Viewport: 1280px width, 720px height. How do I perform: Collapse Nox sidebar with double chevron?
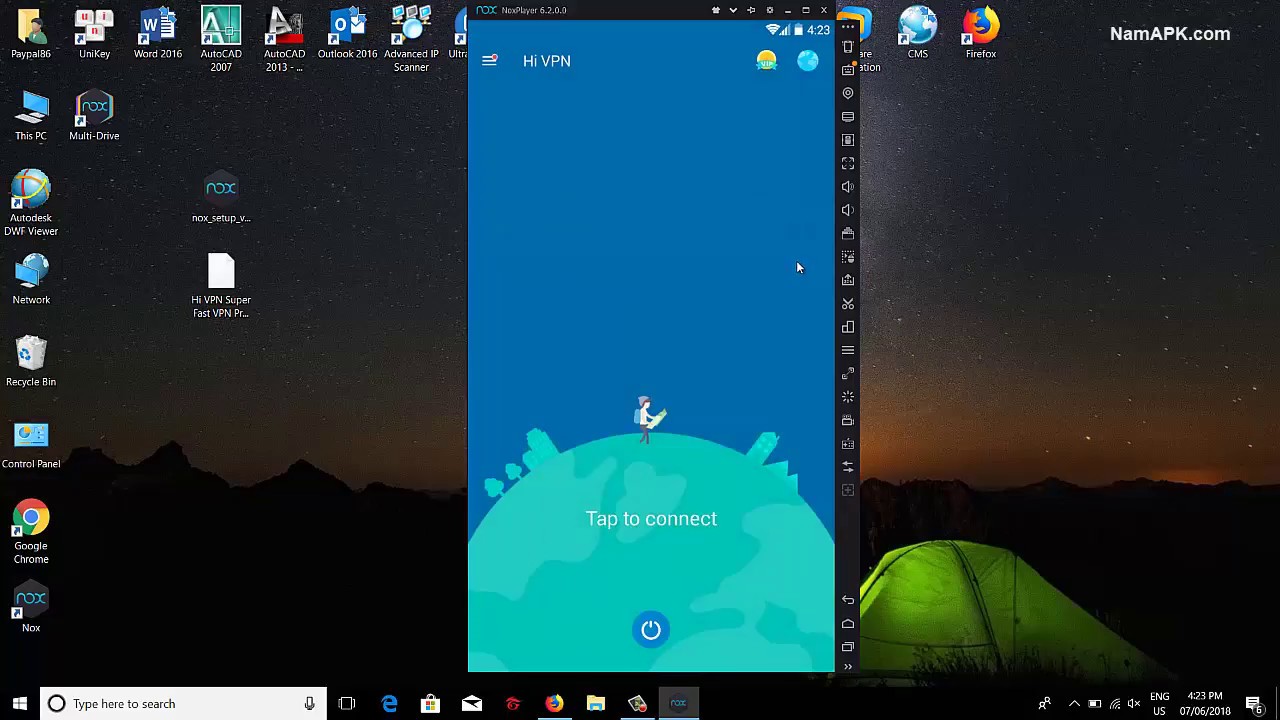point(848,666)
